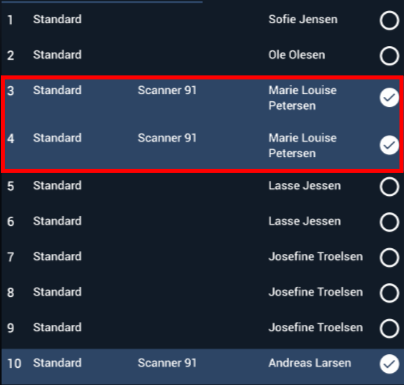404x385 pixels.
Task: Click Scanner 91 label in row 4
Action: 167,138
